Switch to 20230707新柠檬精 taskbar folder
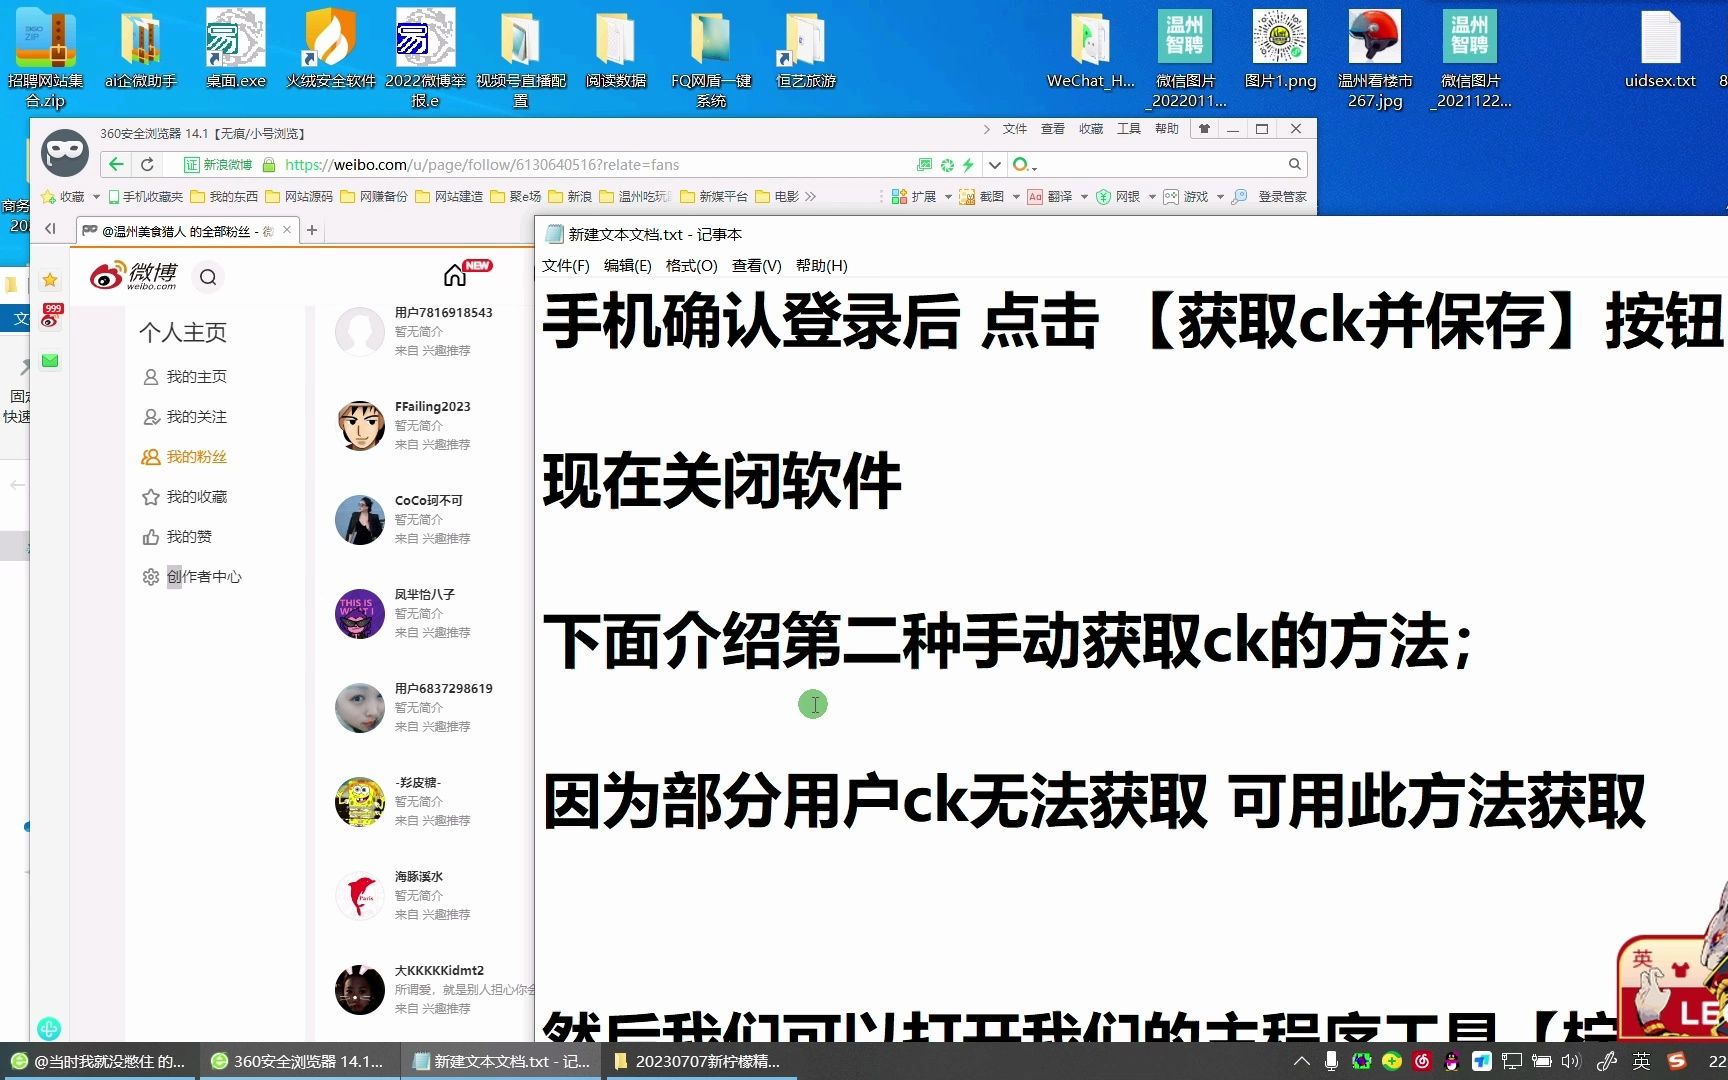1728x1080 pixels. tap(699, 1061)
